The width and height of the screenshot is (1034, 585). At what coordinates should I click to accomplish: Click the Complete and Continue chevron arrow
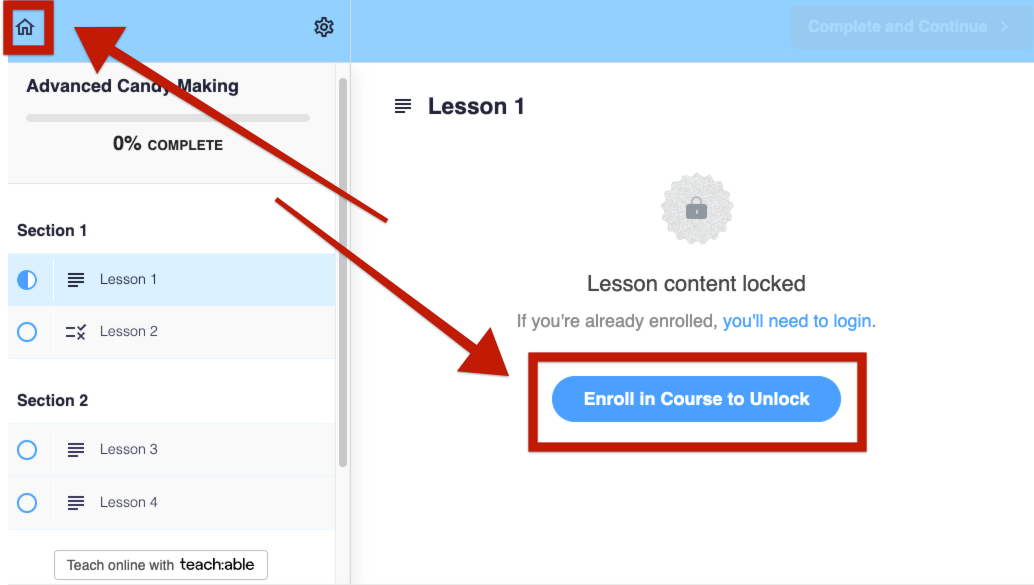(1004, 26)
